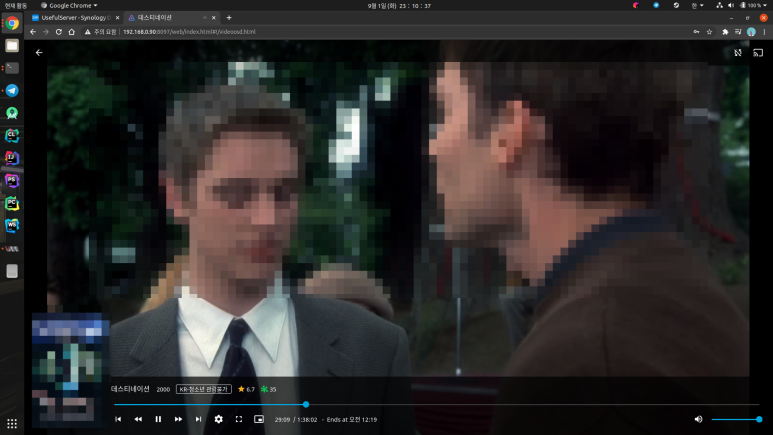Open the browser home page

coord(71,32)
